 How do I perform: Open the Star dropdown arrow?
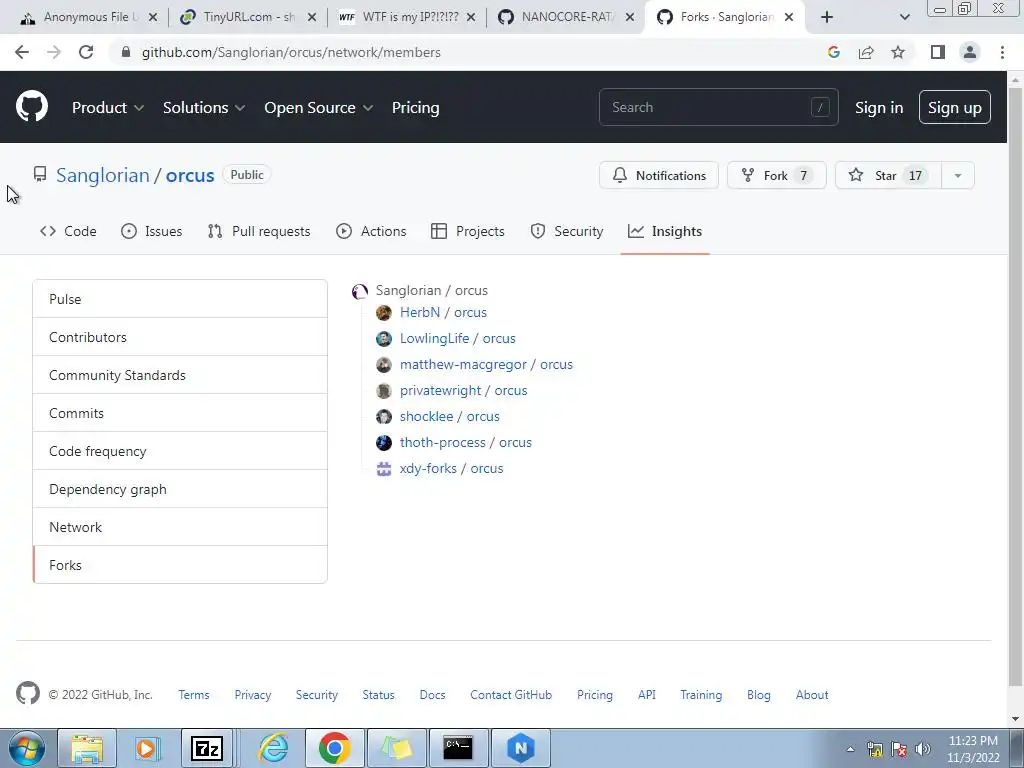(957, 176)
